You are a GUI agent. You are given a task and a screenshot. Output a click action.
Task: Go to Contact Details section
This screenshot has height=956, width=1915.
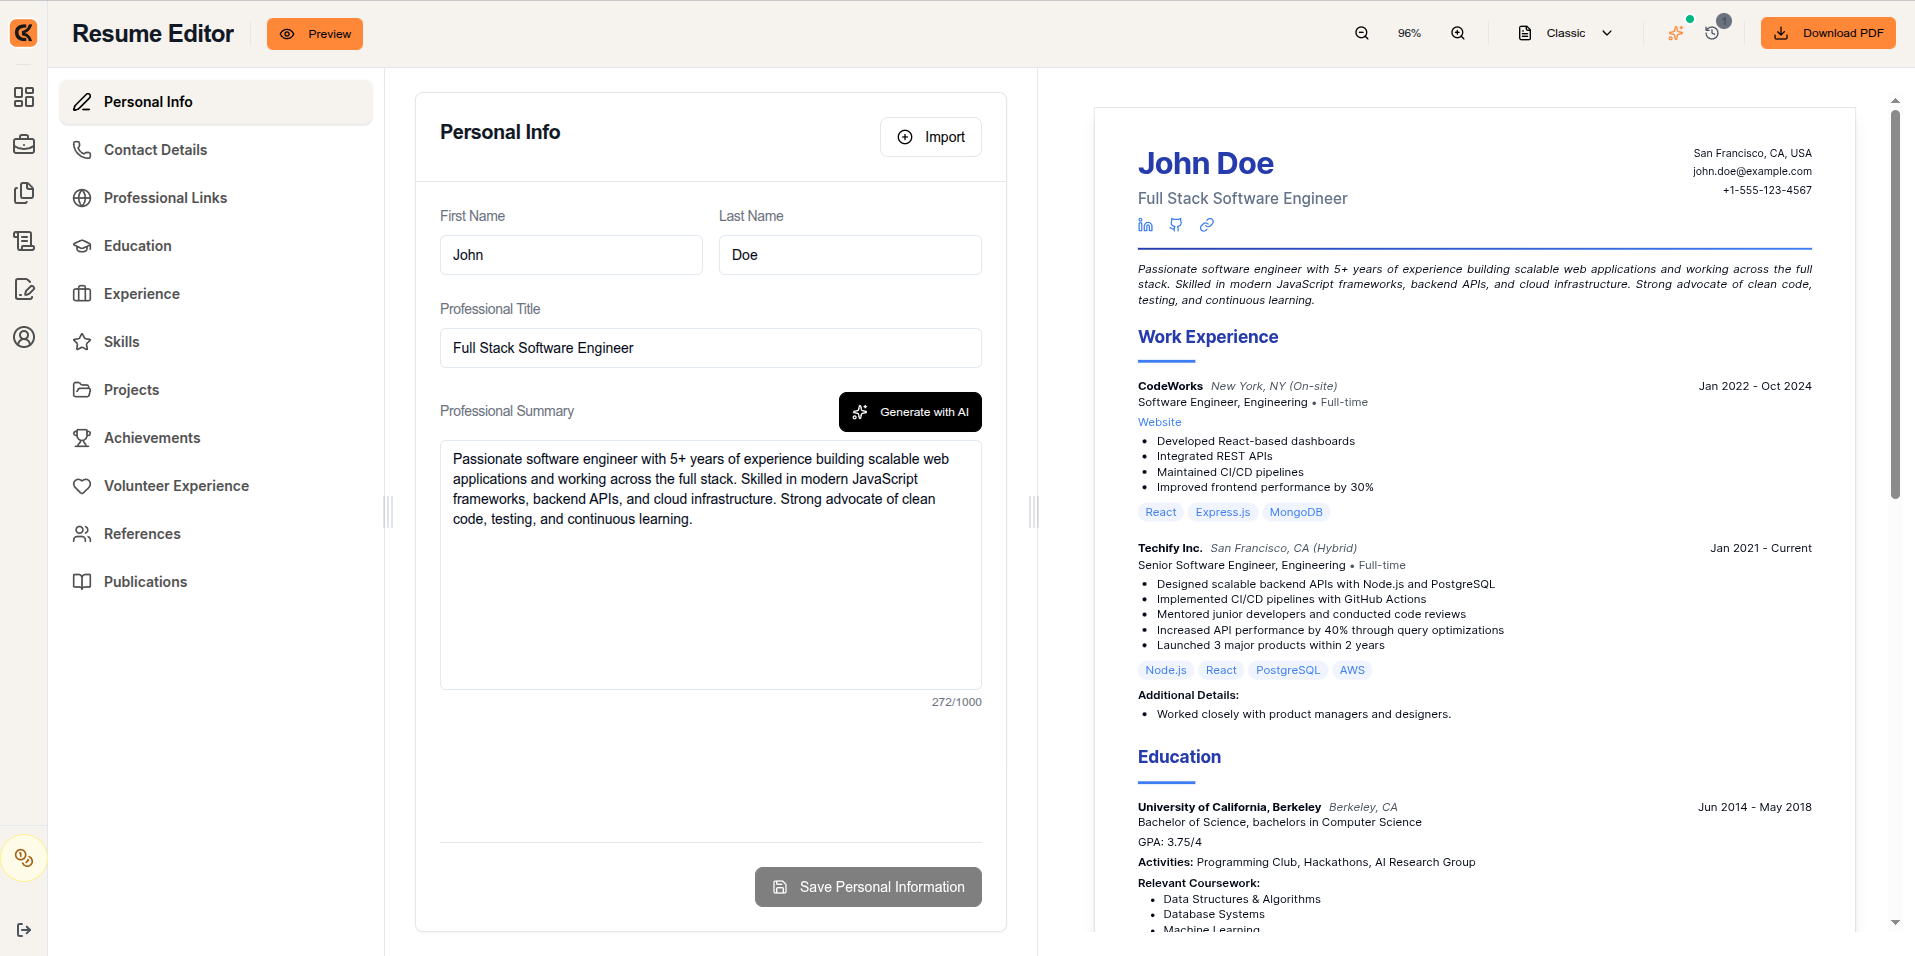[x=216, y=150]
